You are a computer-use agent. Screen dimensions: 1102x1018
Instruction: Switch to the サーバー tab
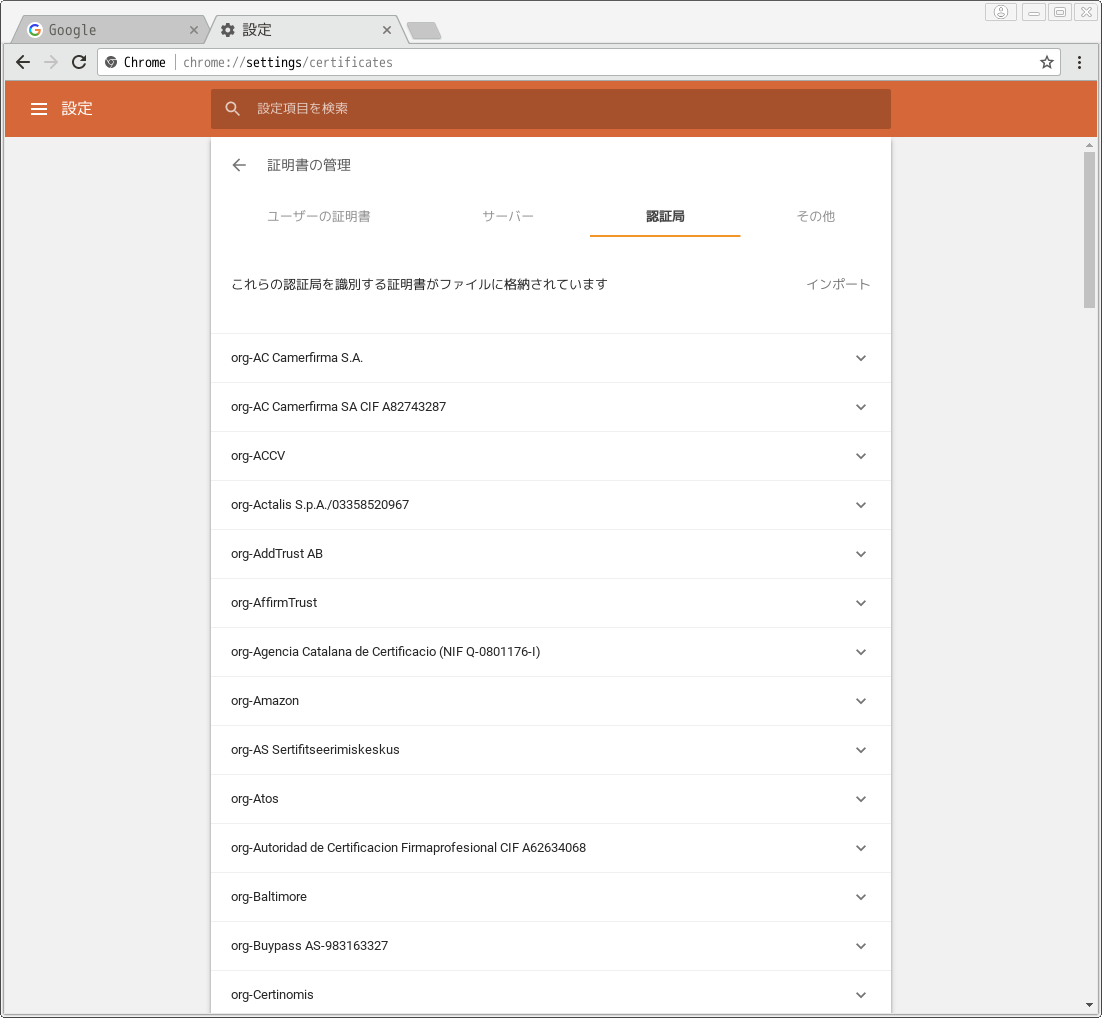508,216
